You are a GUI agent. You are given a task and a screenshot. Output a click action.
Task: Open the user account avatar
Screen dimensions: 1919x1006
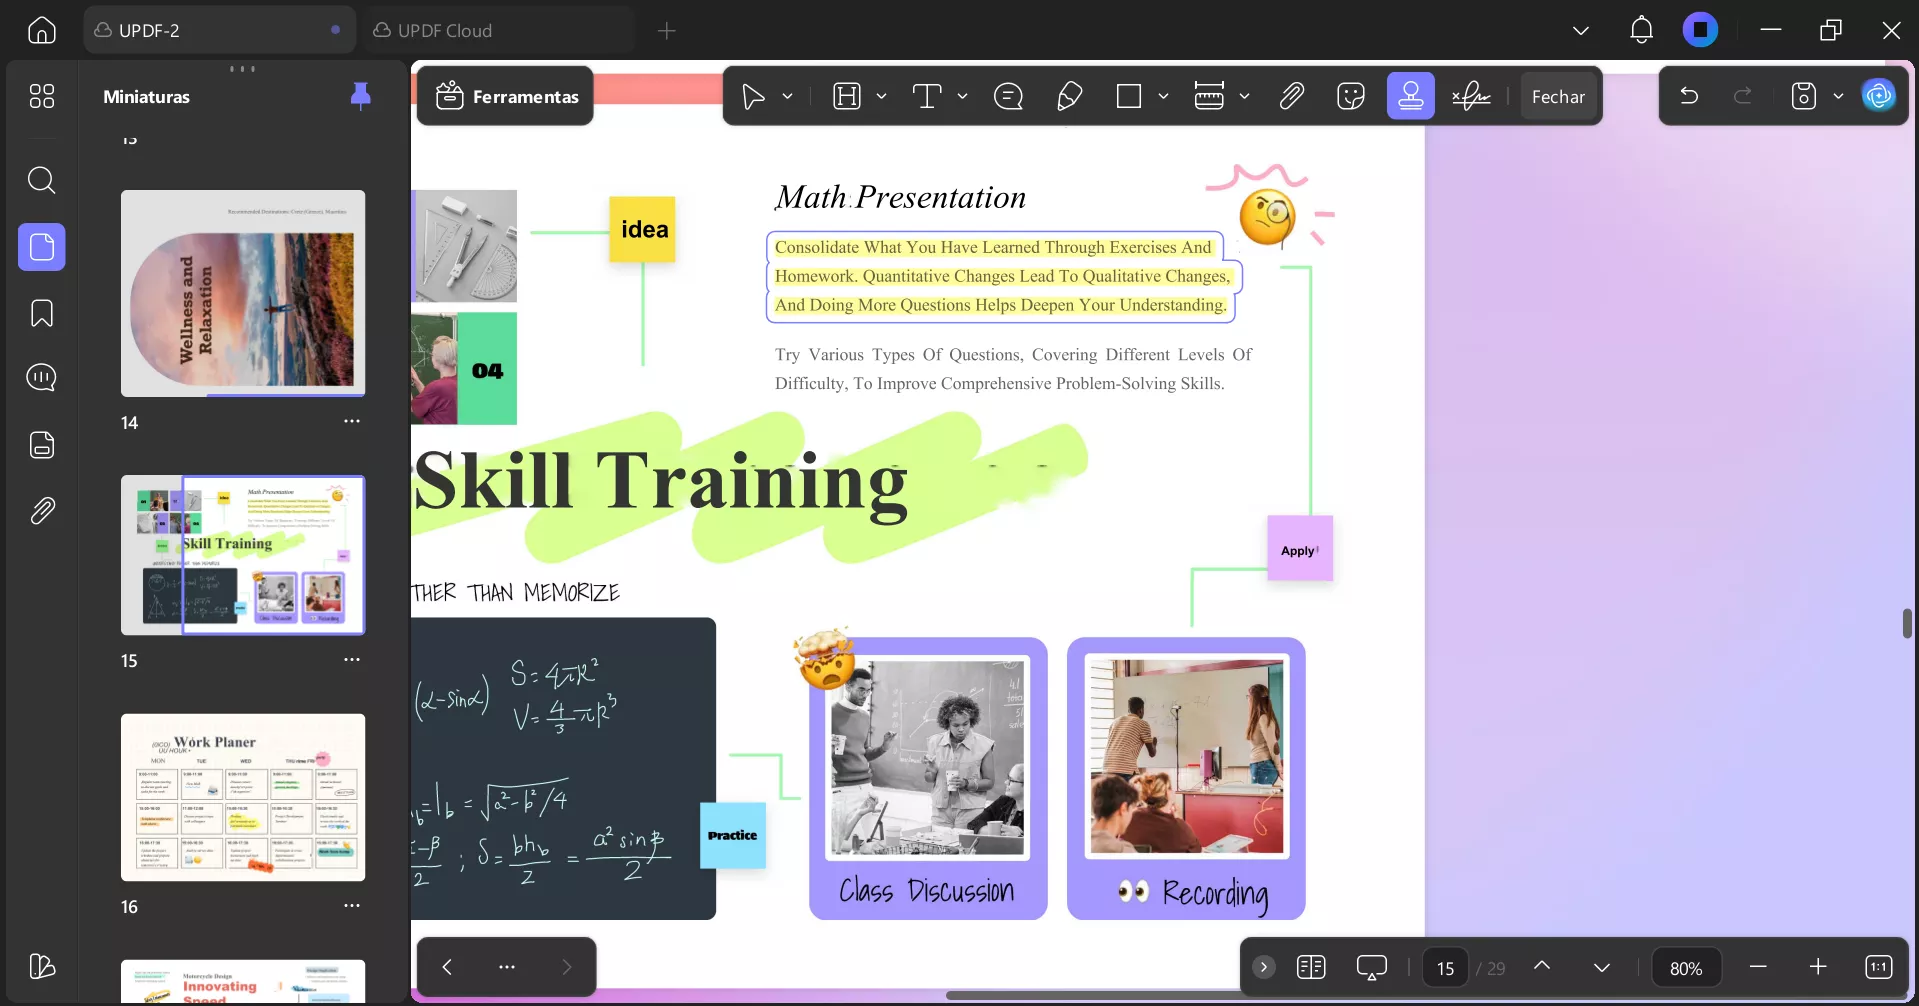point(1700,30)
